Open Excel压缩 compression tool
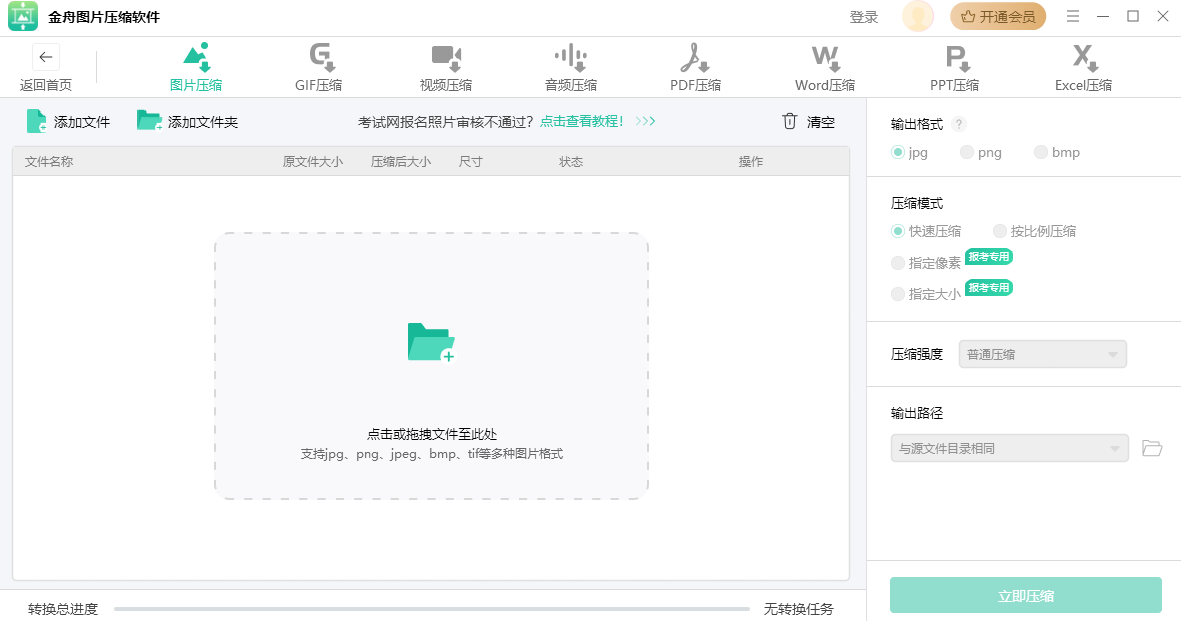The height and width of the screenshot is (621, 1181). [1083, 57]
